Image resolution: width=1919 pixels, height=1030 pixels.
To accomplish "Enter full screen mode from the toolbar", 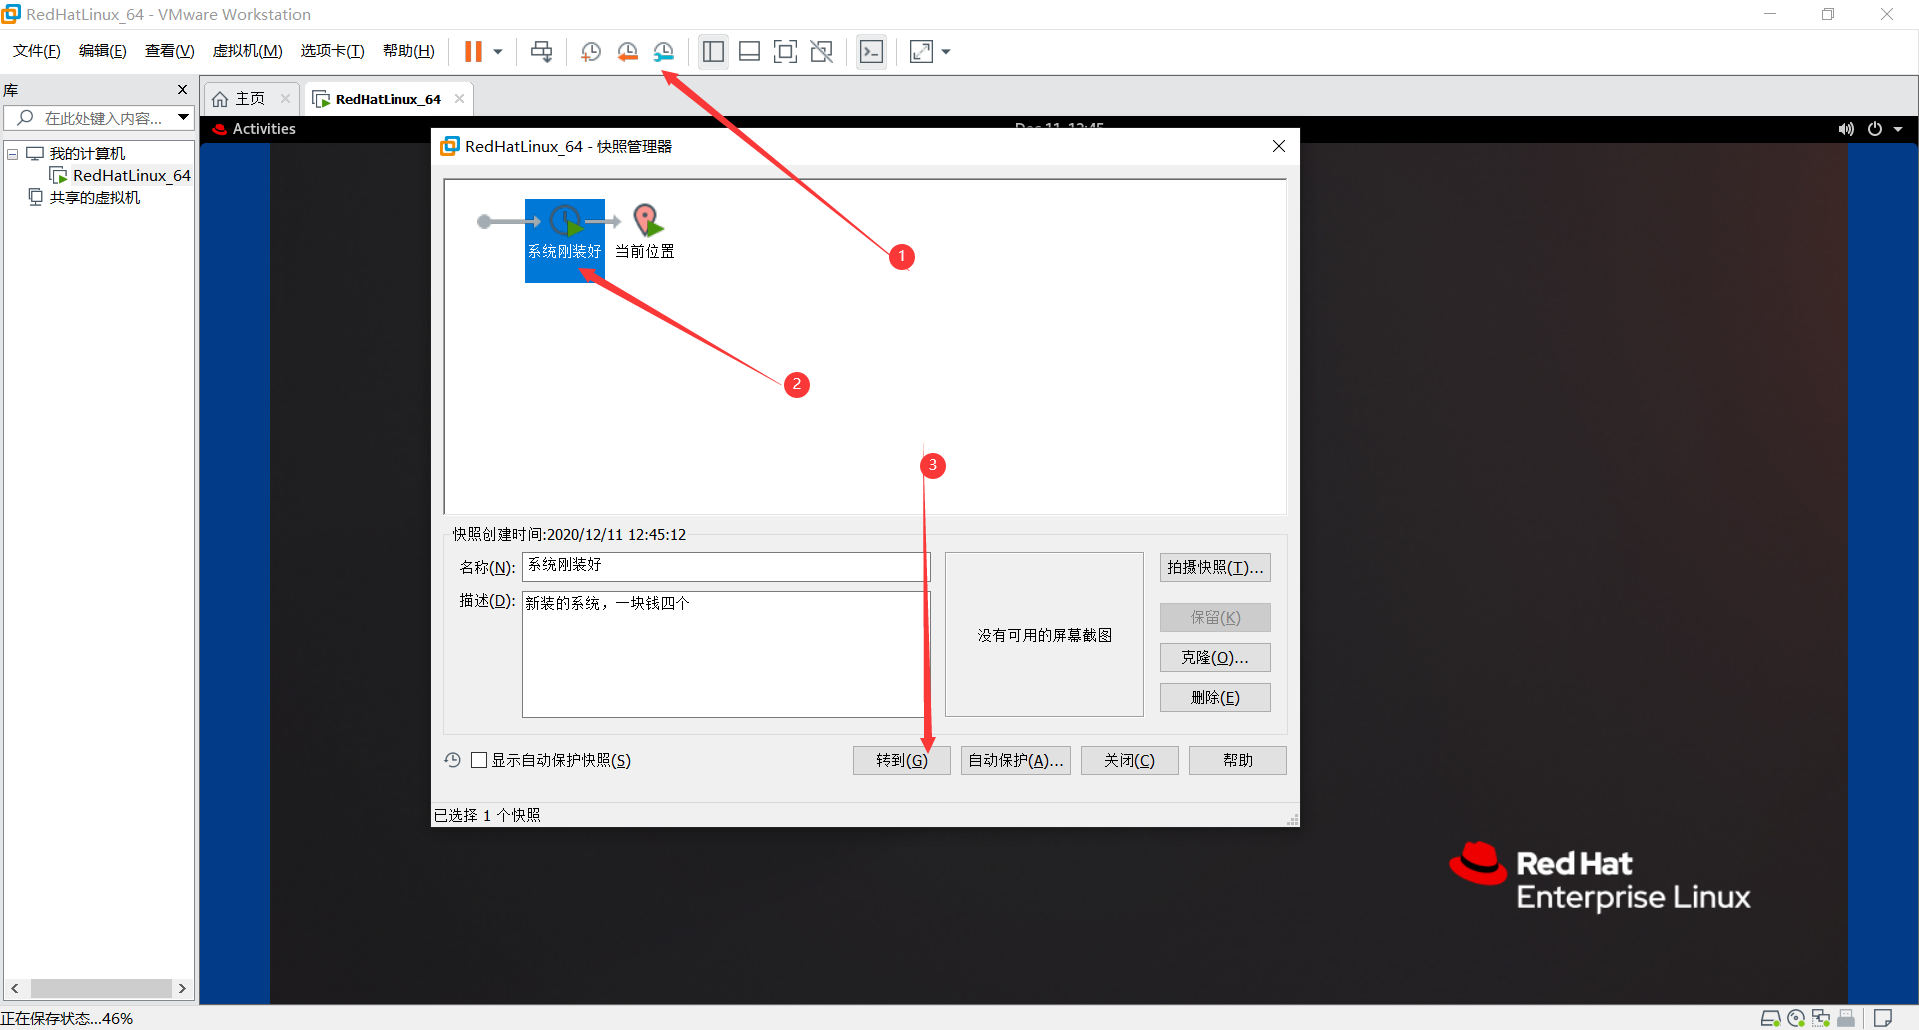I will point(786,52).
